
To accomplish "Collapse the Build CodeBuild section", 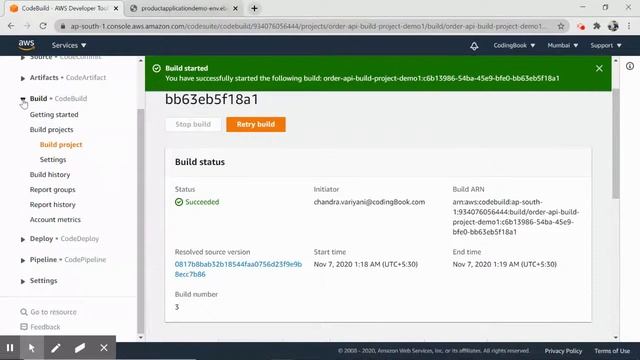I will point(23,99).
